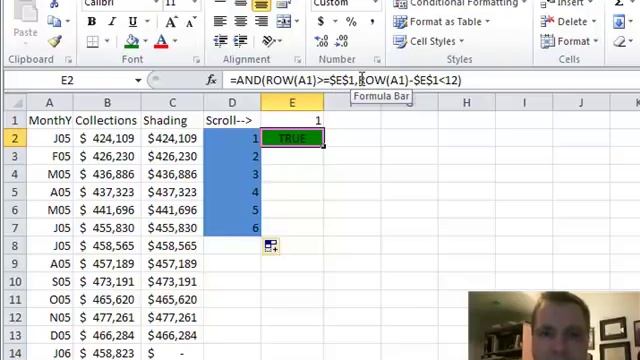This screenshot has width=640, height=360.
Task: Select the Scroll--> cell
Action: click(232, 120)
